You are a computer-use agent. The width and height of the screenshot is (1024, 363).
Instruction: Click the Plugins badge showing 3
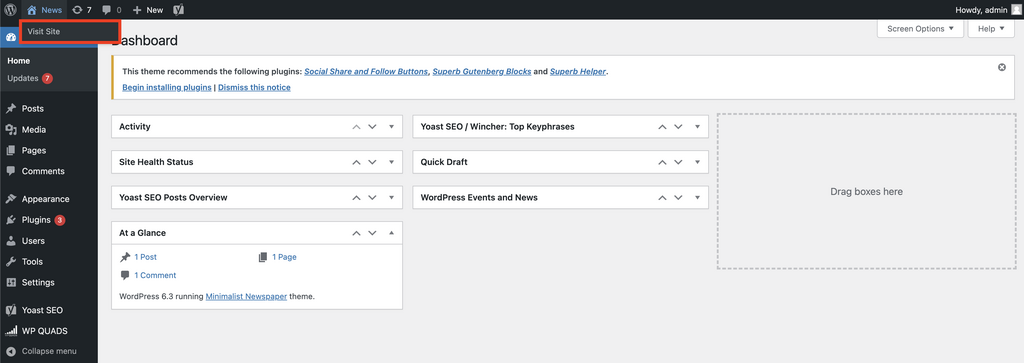(x=60, y=220)
